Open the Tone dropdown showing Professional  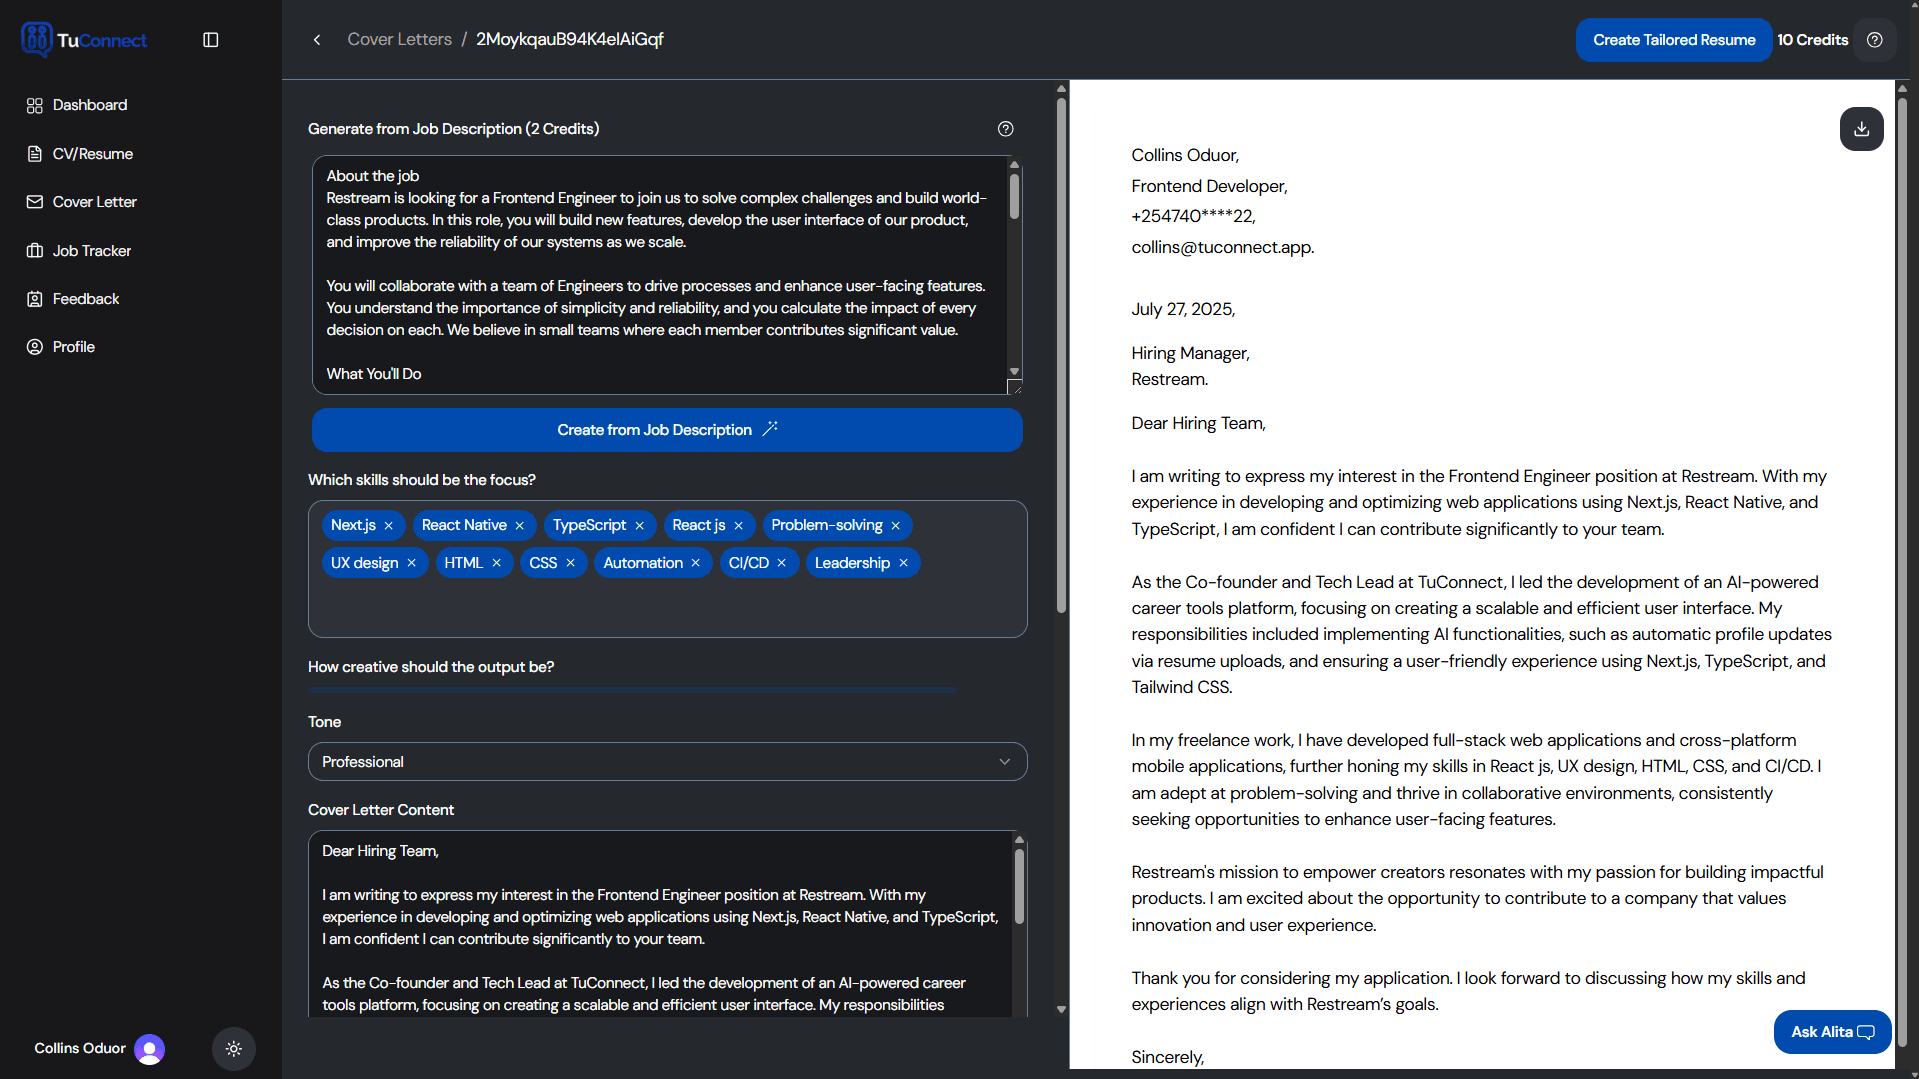[x=666, y=761]
